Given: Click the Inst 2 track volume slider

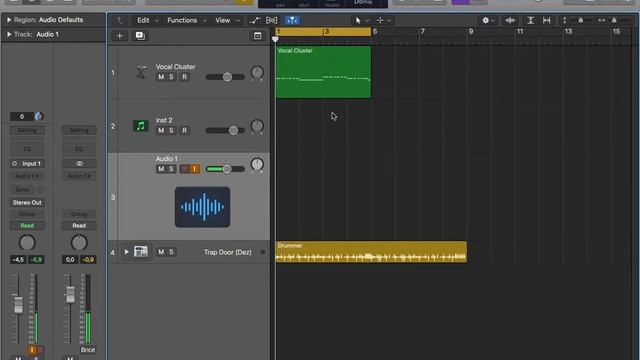Looking at the screenshot, I should click(225, 131).
